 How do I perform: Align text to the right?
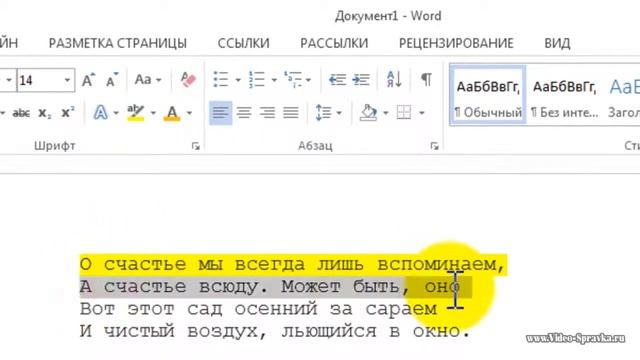268,113
